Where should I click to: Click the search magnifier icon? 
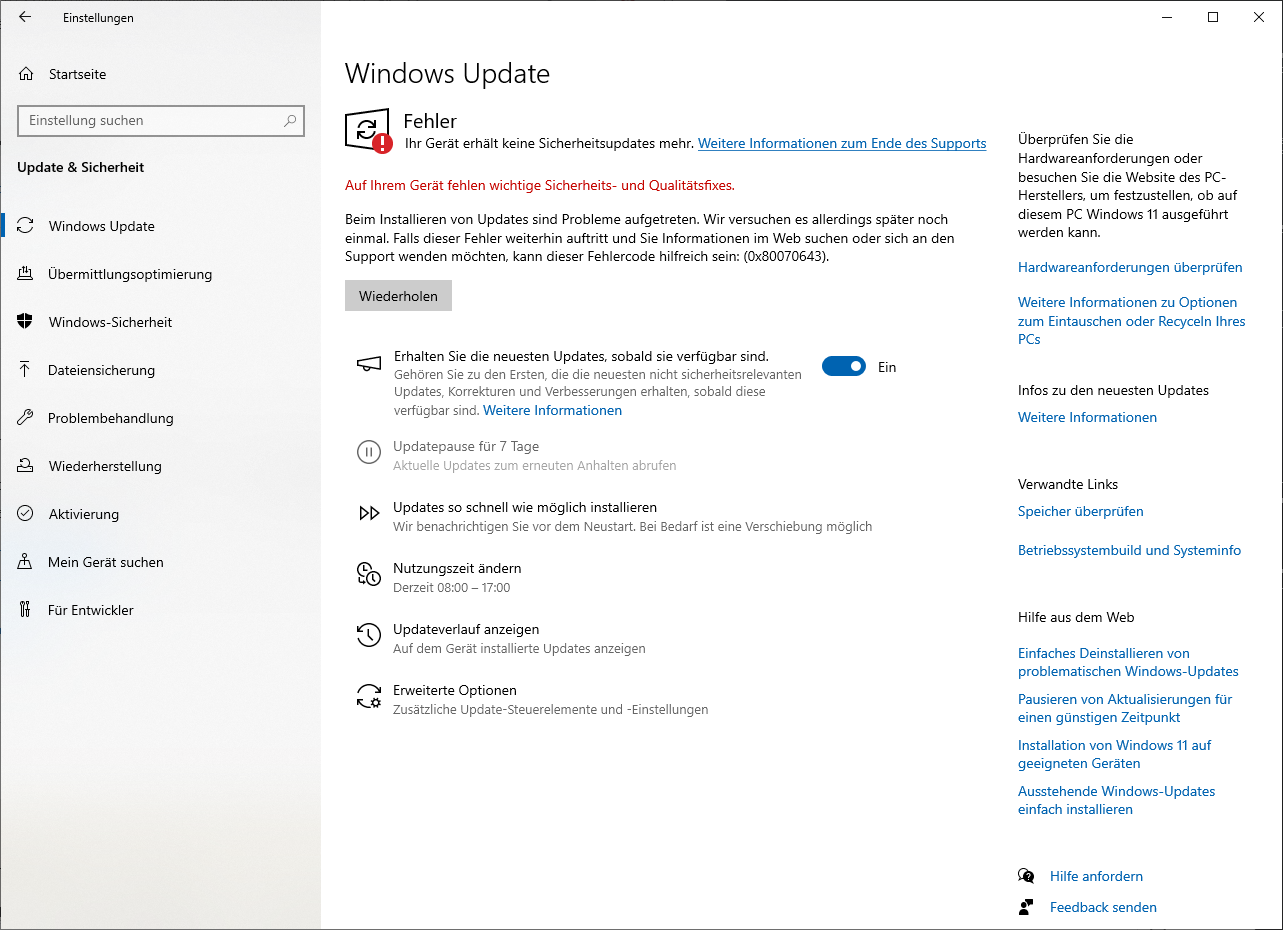[x=290, y=121]
